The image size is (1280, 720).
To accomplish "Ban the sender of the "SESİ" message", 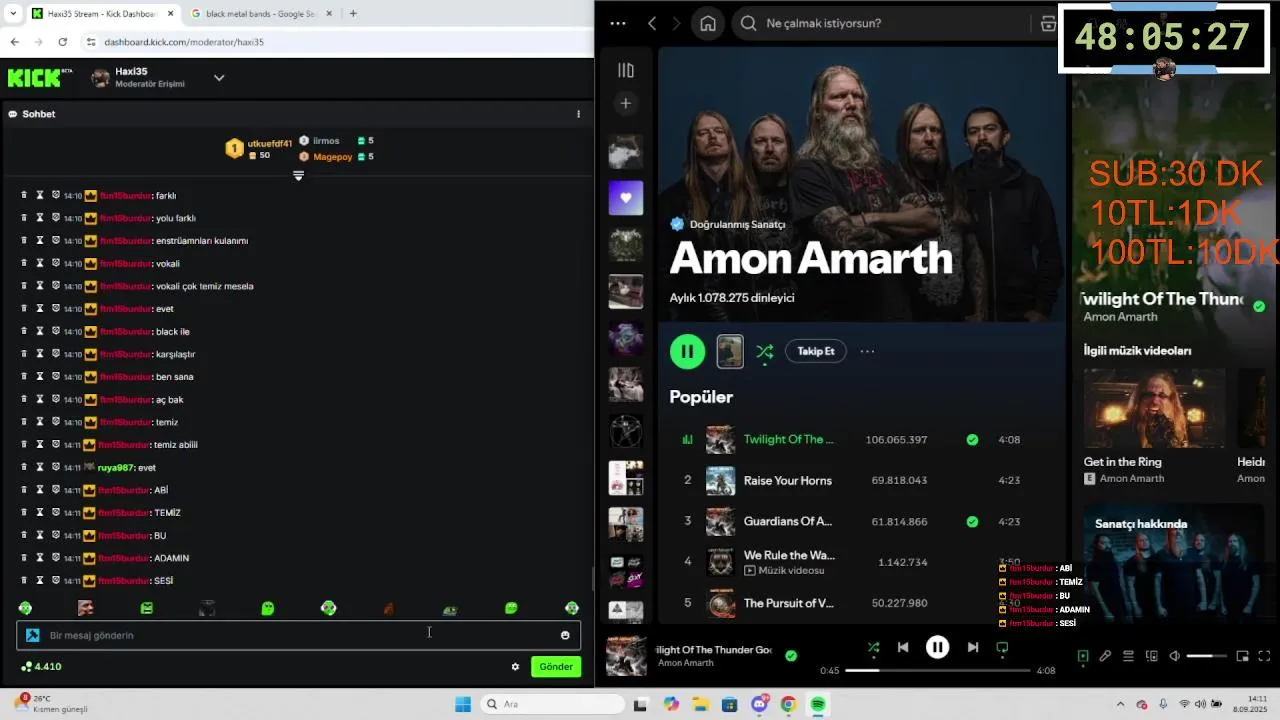I will tap(56, 580).
